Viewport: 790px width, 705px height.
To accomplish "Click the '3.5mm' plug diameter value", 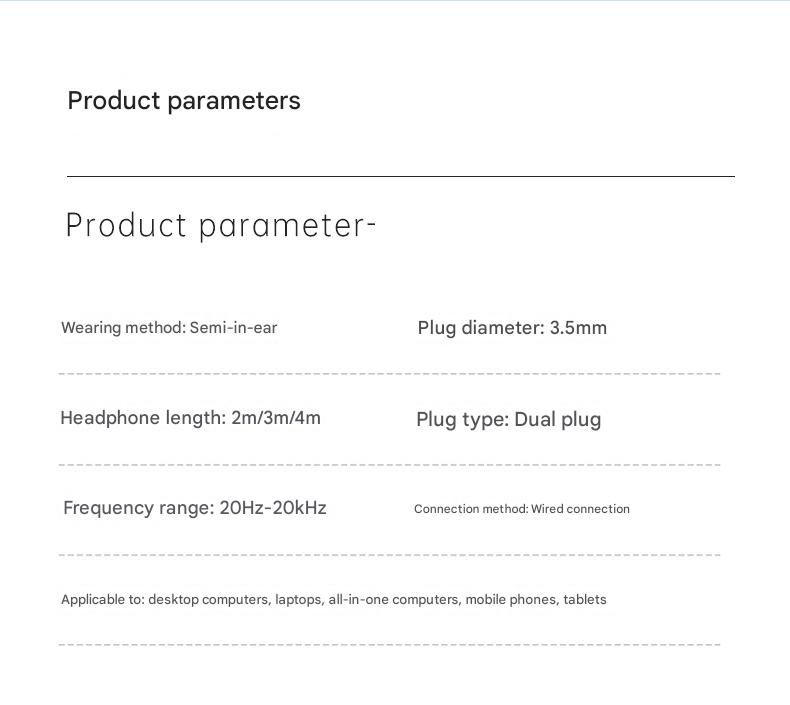I will pyautogui.click(x=578, y=328).
